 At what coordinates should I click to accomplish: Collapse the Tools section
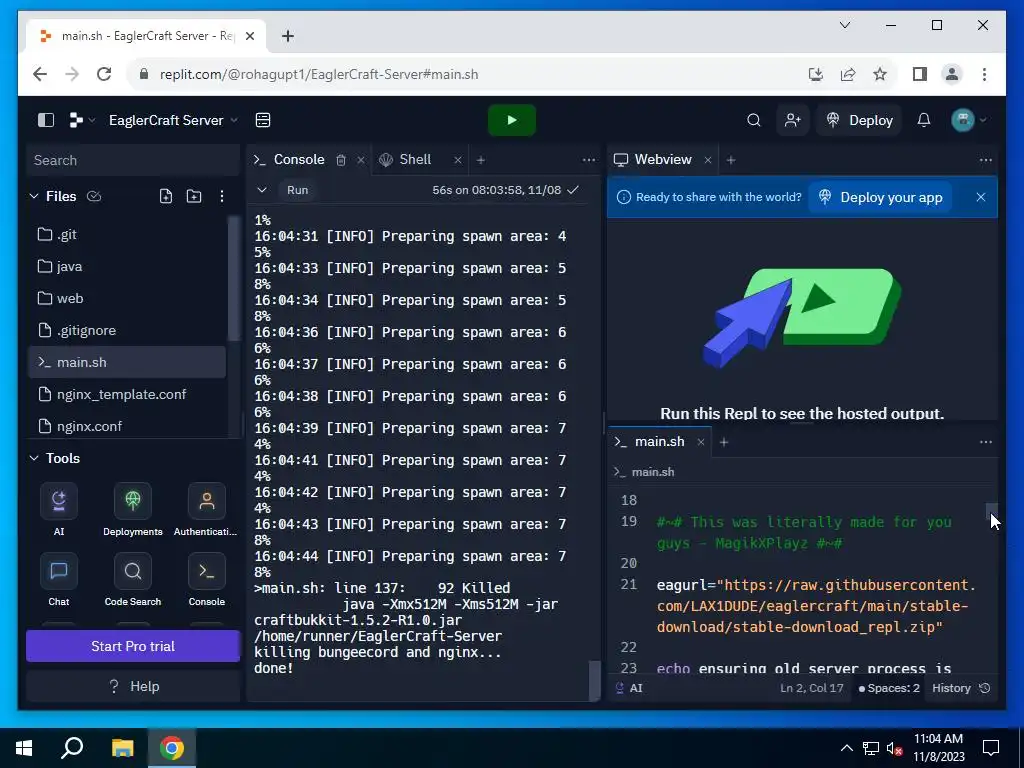pos(34,458)
